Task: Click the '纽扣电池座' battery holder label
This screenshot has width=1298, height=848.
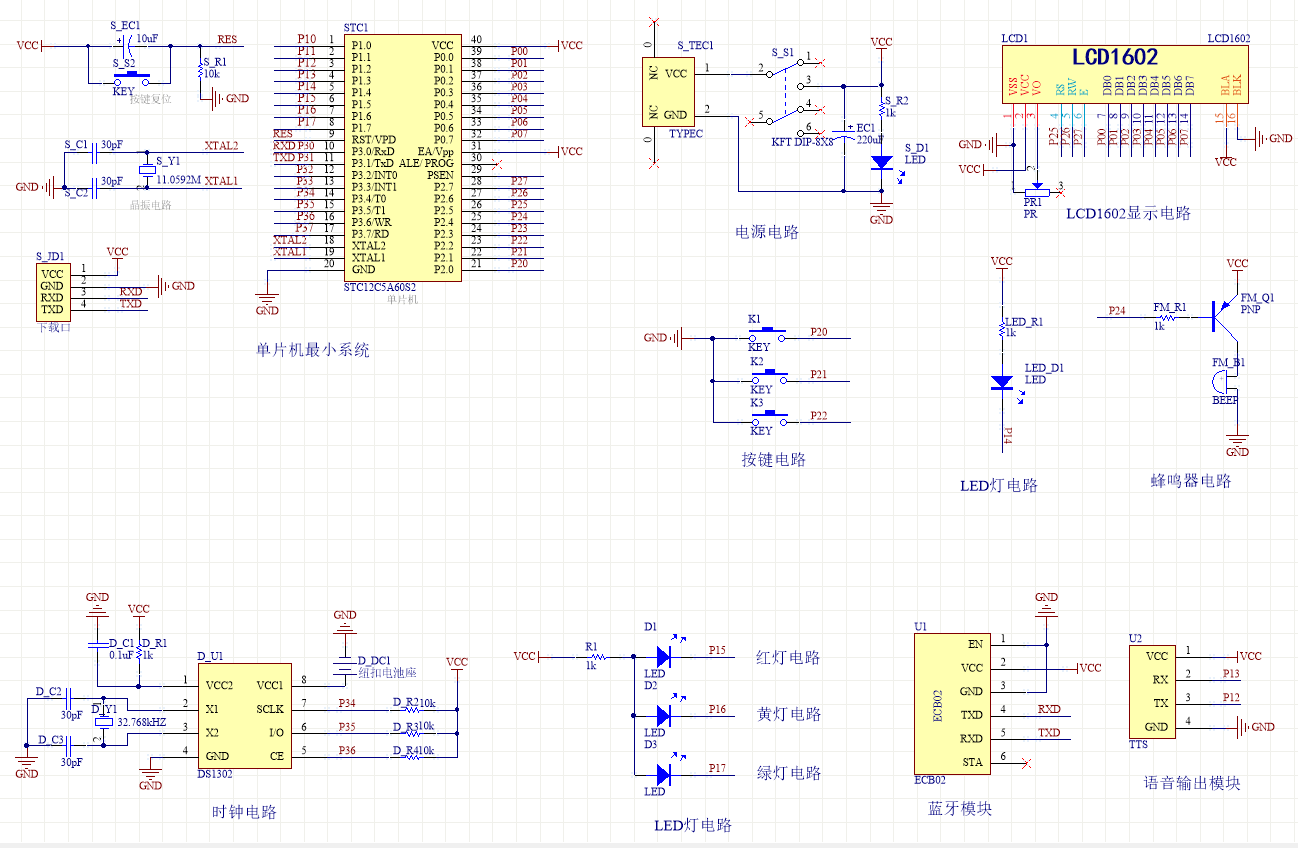Action: tap(386, 673)
